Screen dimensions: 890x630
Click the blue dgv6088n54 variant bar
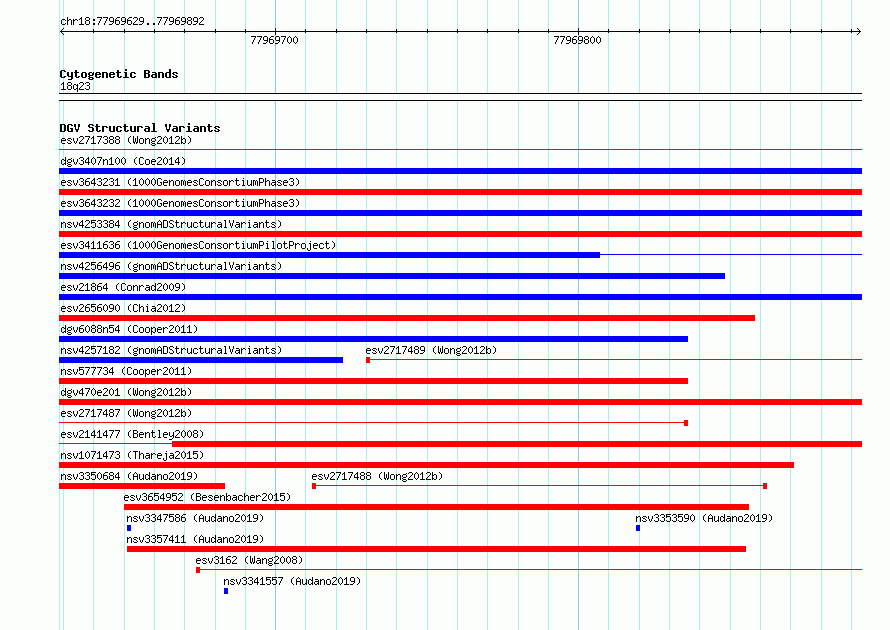point(373,339)
